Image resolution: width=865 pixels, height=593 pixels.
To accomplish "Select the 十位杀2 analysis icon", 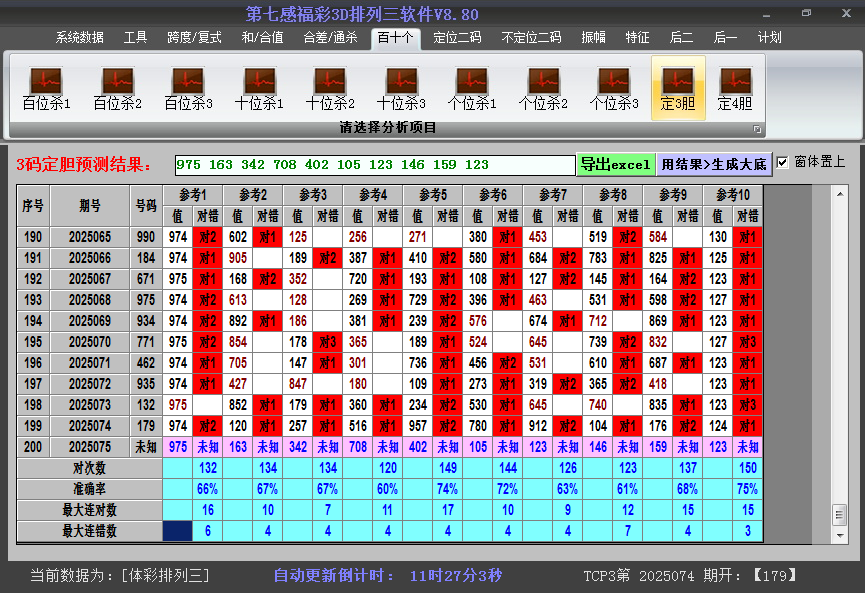I will [x=330, y=88].
